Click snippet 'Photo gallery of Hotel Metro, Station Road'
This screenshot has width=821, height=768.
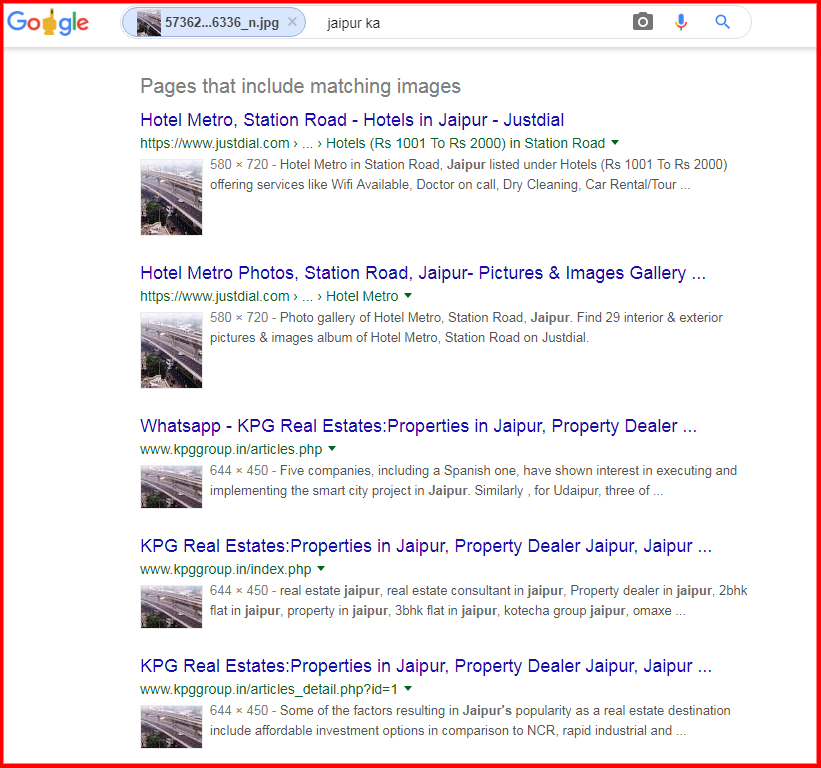tap(466, 327)
